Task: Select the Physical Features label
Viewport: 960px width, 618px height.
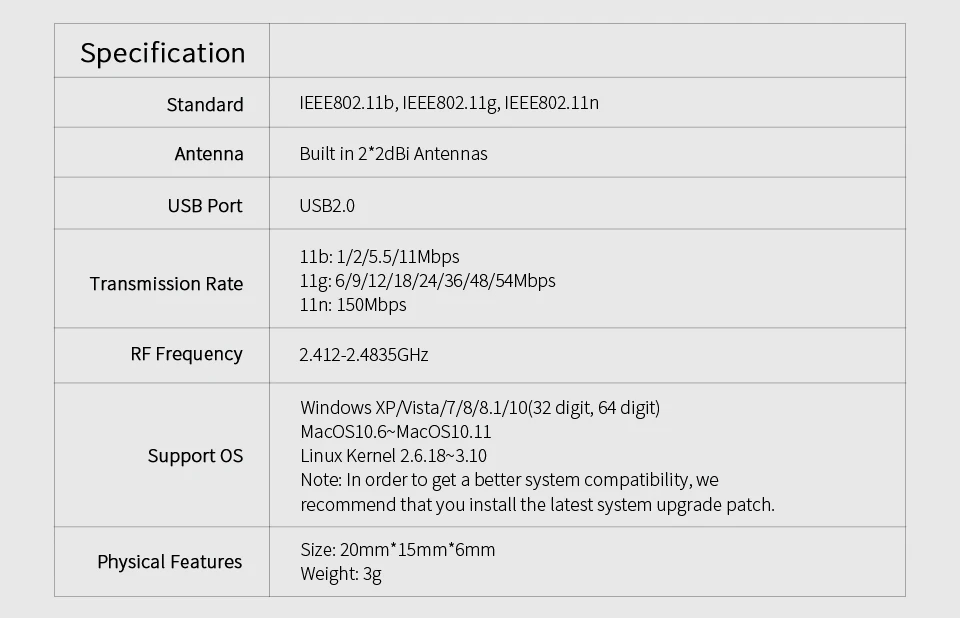Action: click(169, 562)
